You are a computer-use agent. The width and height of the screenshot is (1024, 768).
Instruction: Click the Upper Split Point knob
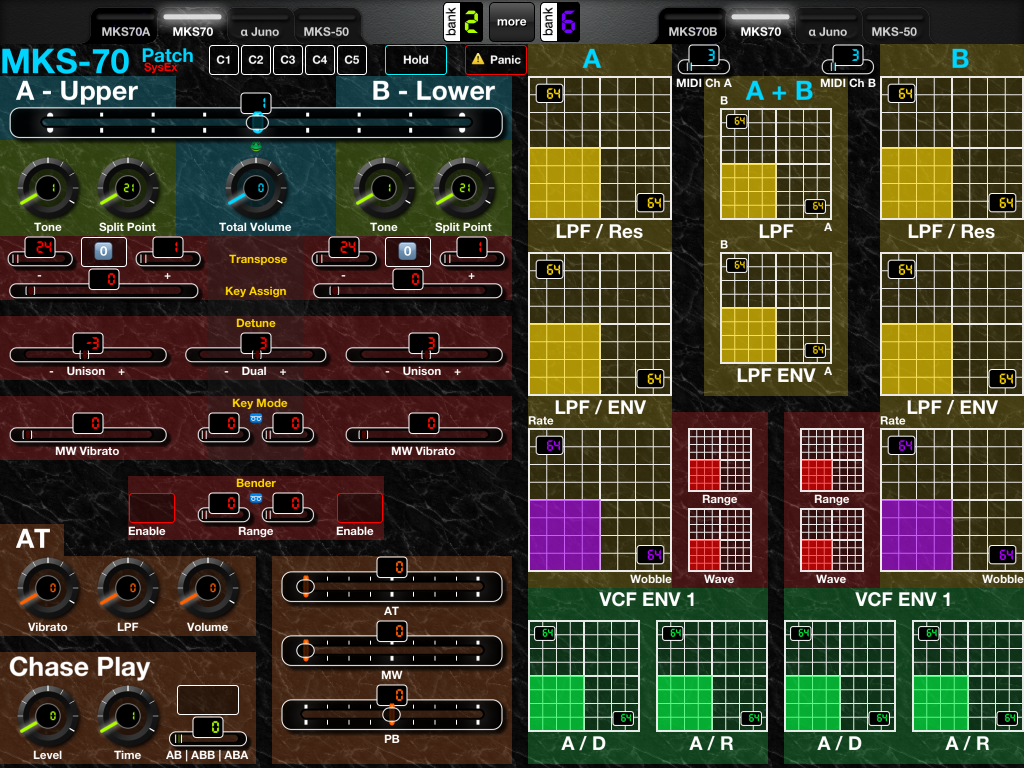click(127, 189)
